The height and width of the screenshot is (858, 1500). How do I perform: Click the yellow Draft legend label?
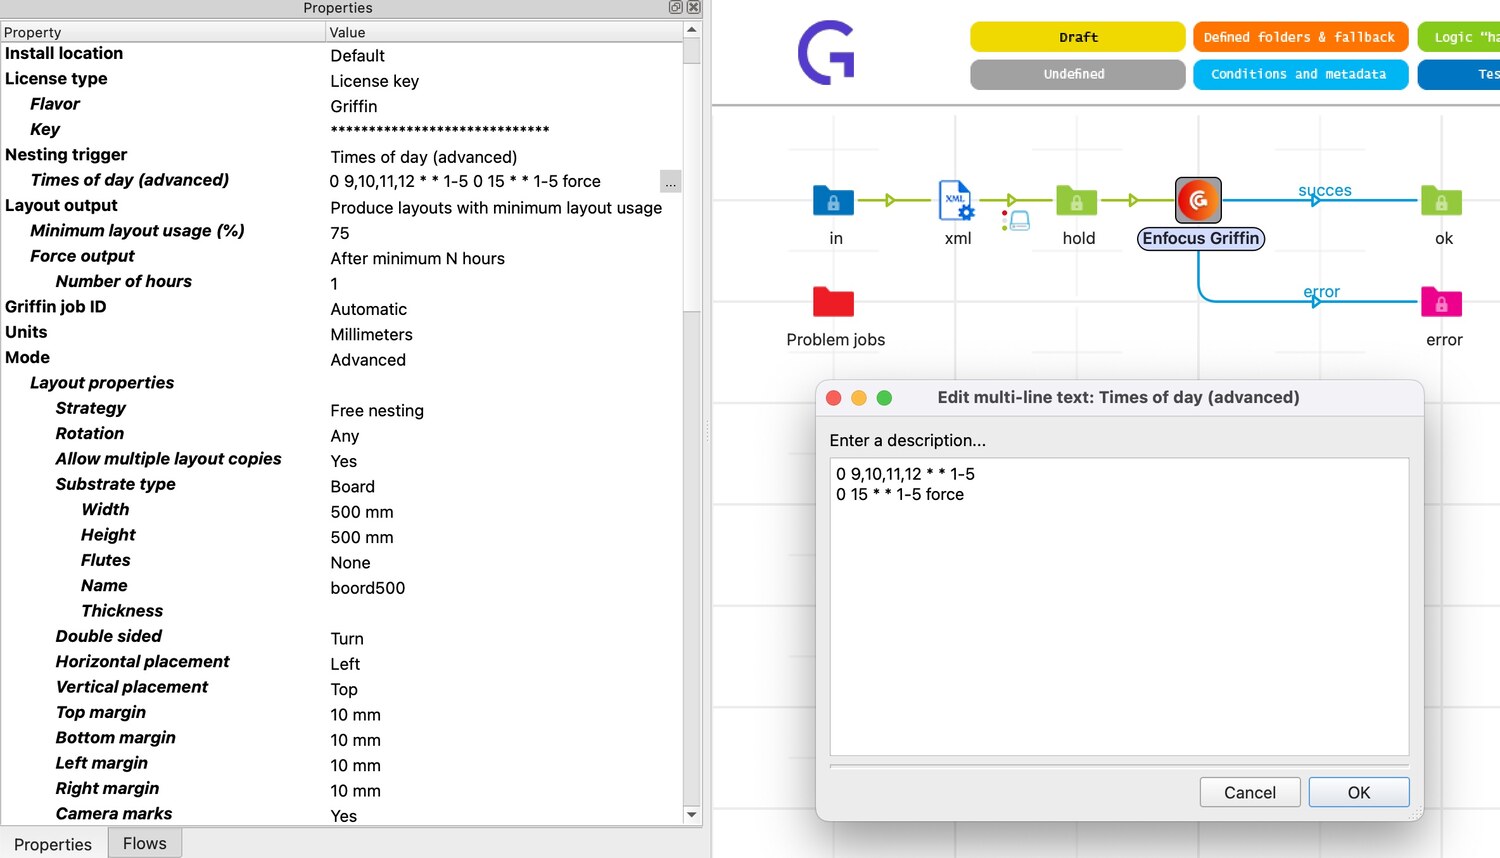pos(1078,37)
